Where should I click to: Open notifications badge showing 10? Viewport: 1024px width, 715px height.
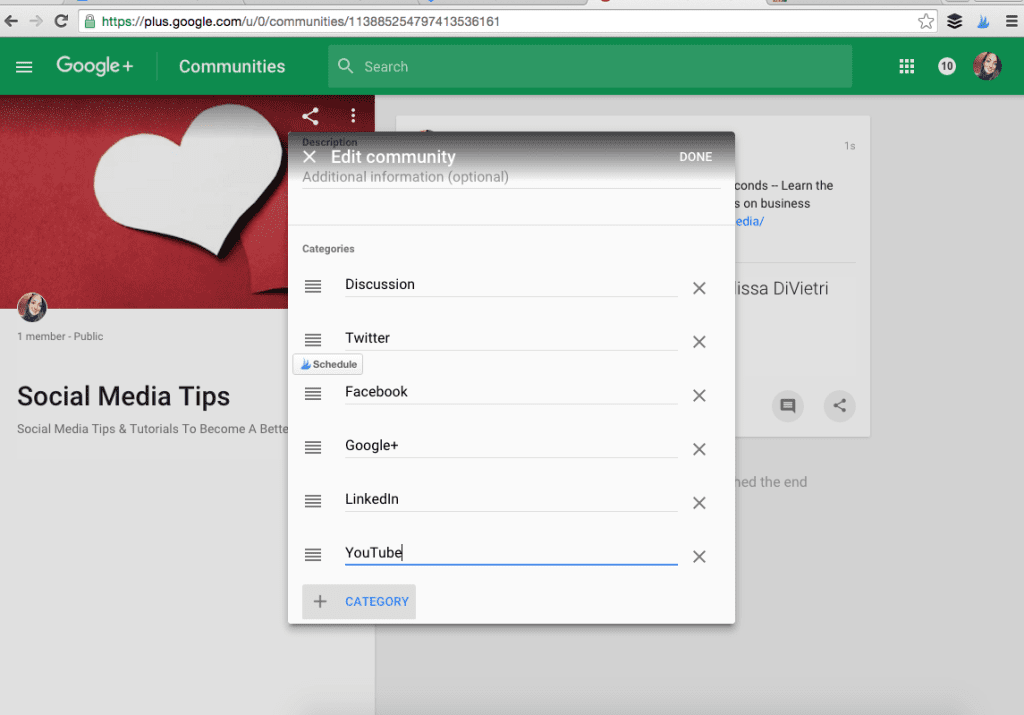[946, 67]
